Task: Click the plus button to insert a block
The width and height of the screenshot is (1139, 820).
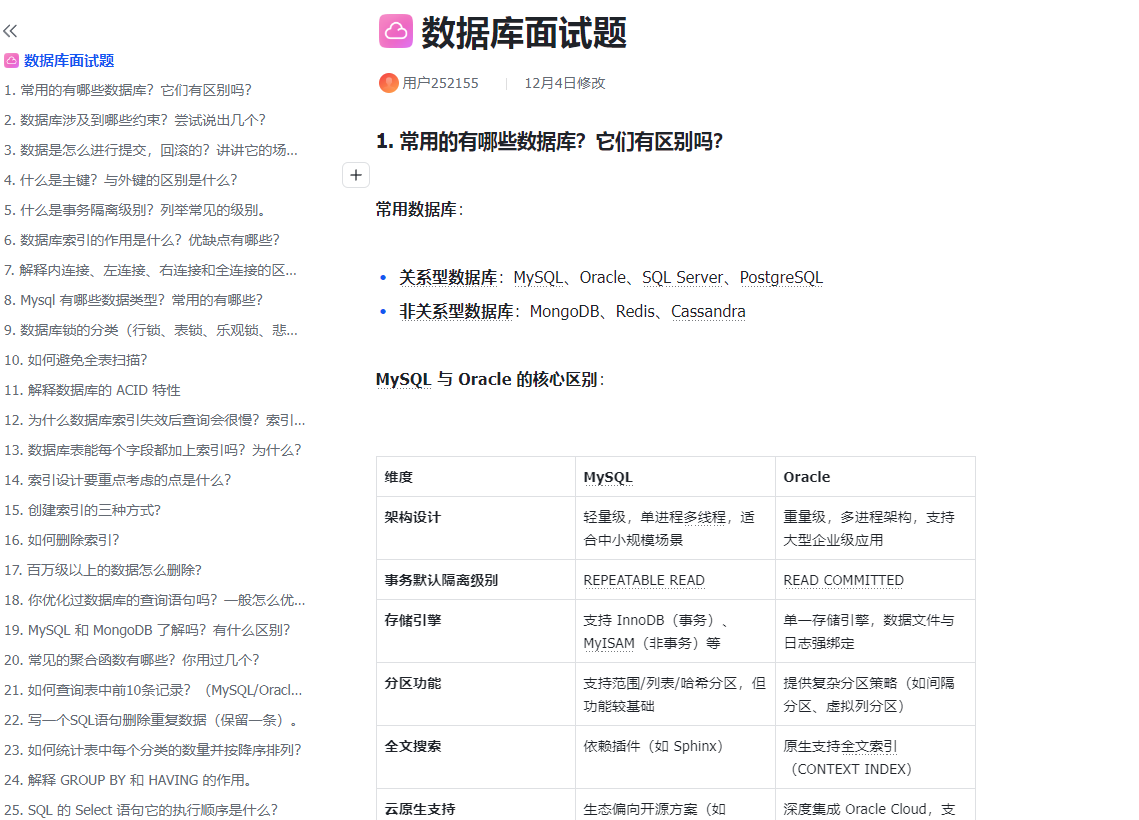Action: pos(356,175)
